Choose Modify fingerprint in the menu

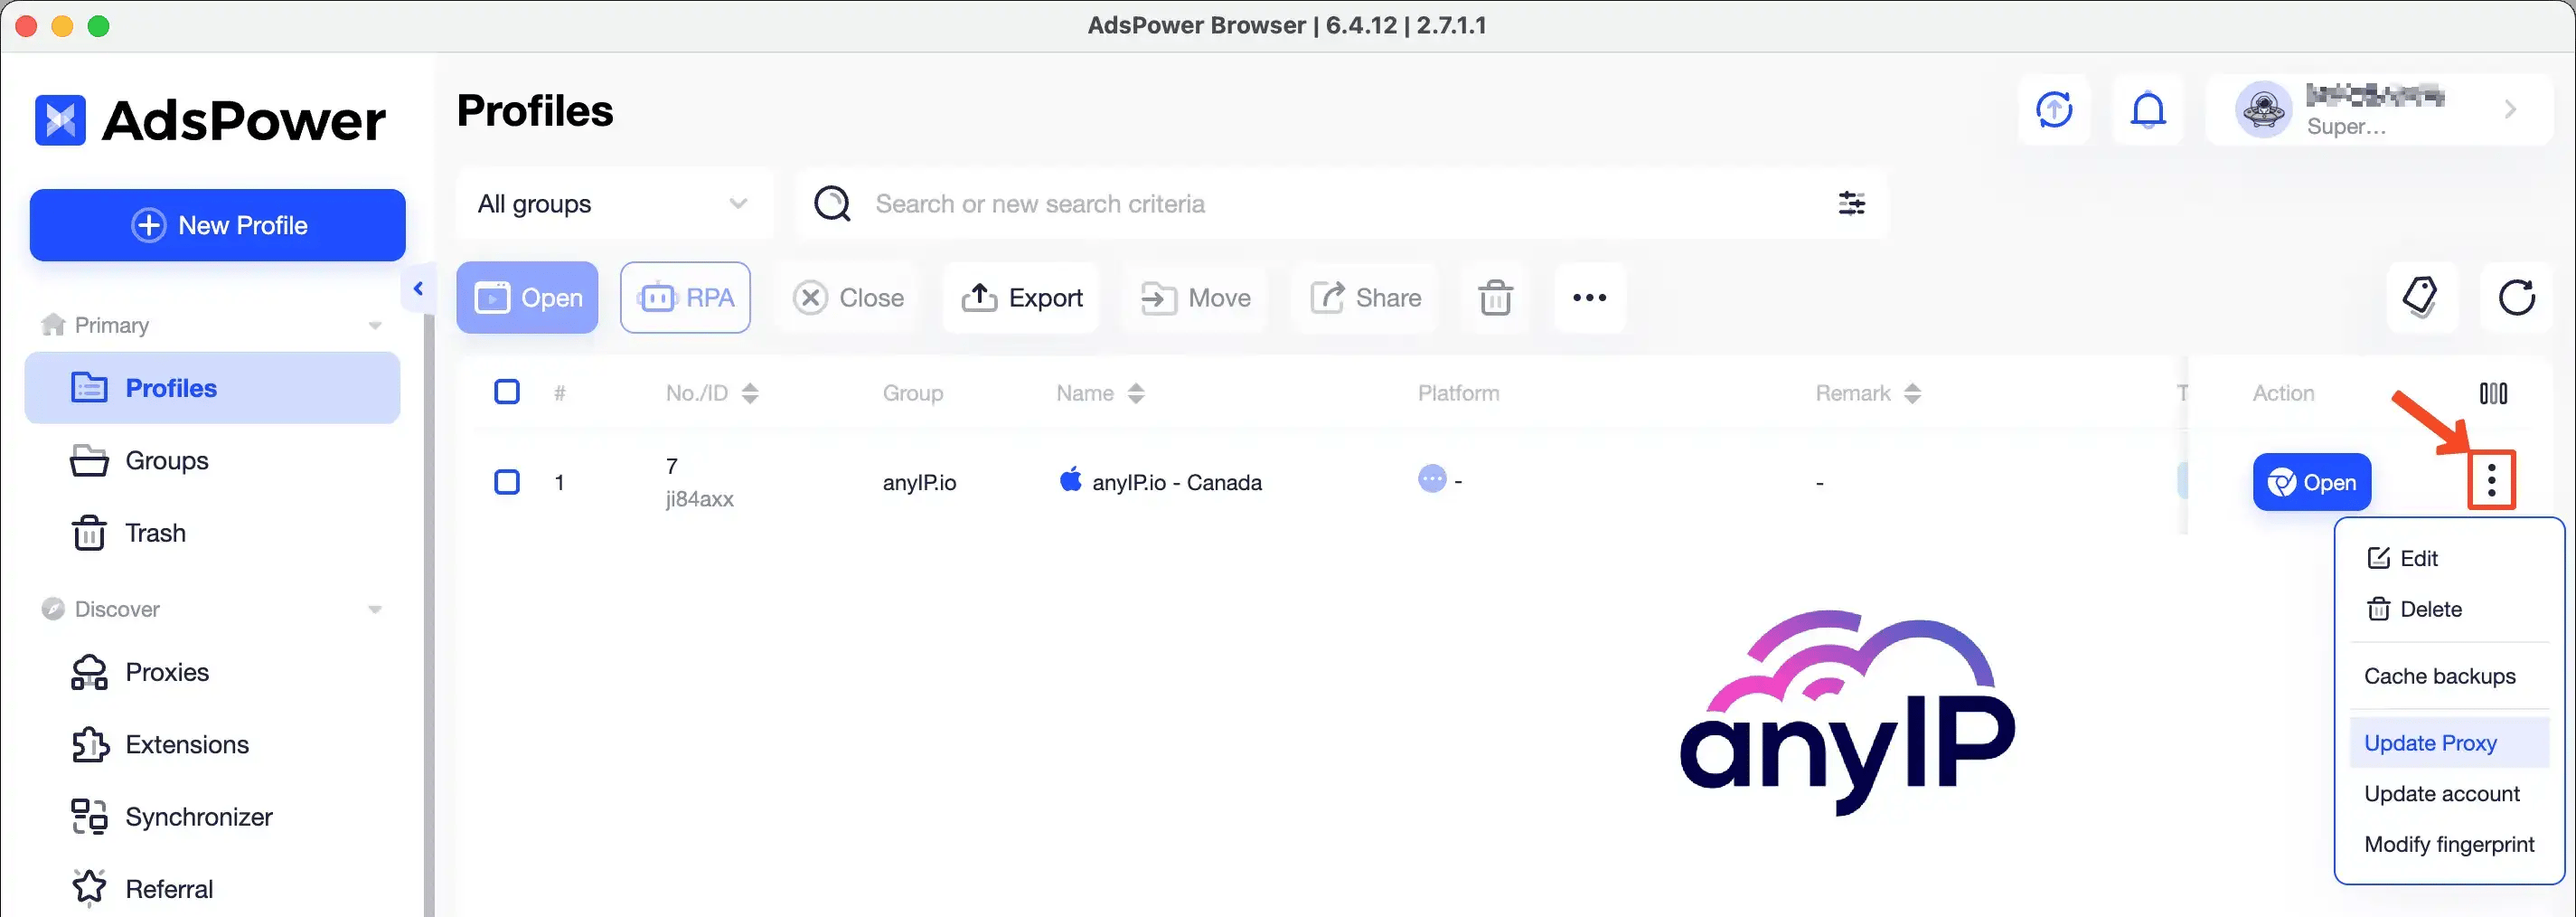click(2449, 844)
